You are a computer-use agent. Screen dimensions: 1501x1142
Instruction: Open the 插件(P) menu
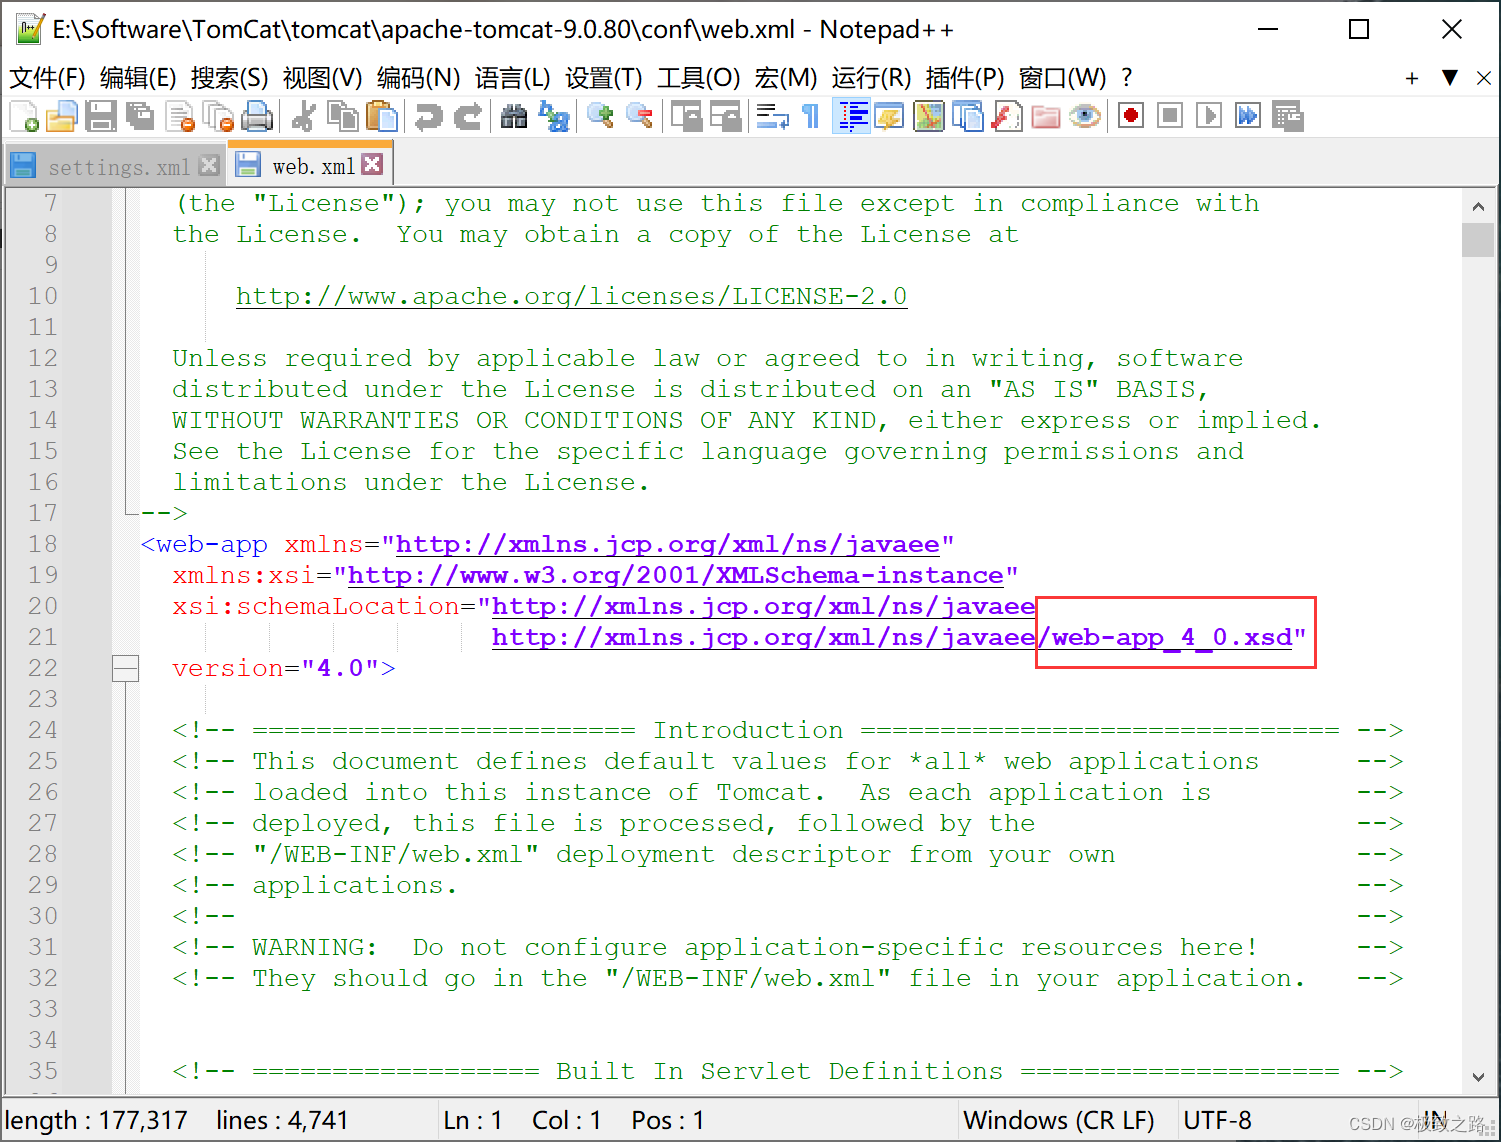[964, 78]
